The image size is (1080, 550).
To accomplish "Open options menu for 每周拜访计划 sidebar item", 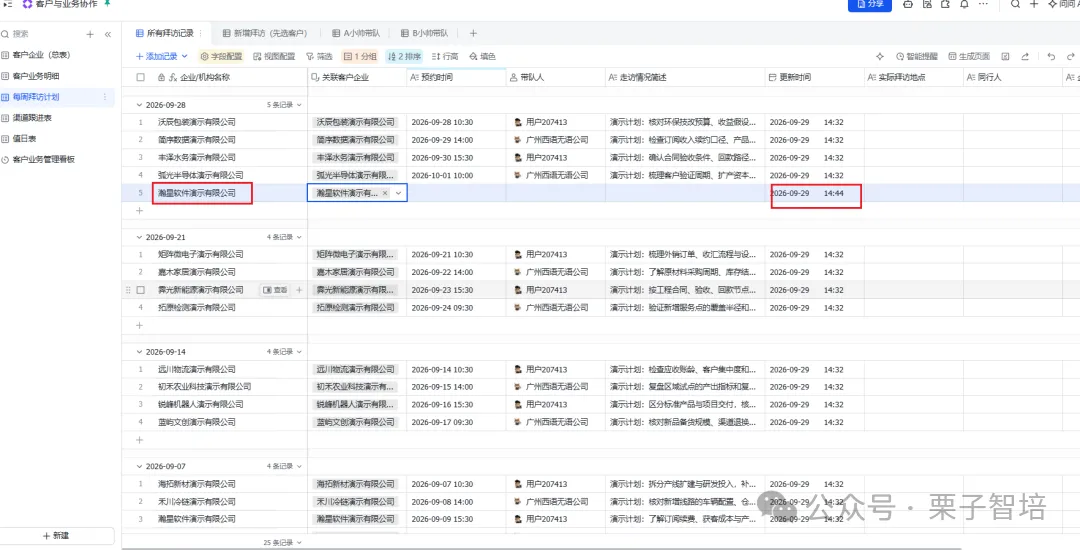I will (105, 97).
